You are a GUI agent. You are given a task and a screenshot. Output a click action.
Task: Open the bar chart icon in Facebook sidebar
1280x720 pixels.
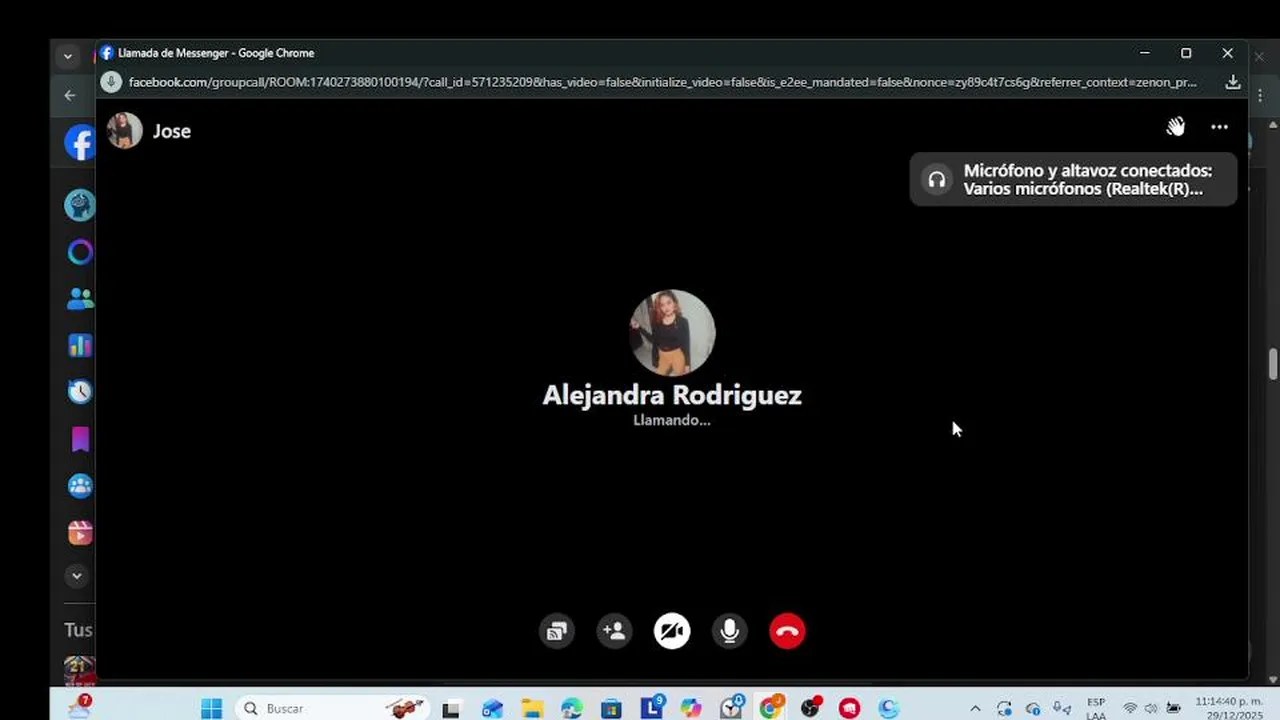(80, 346)
